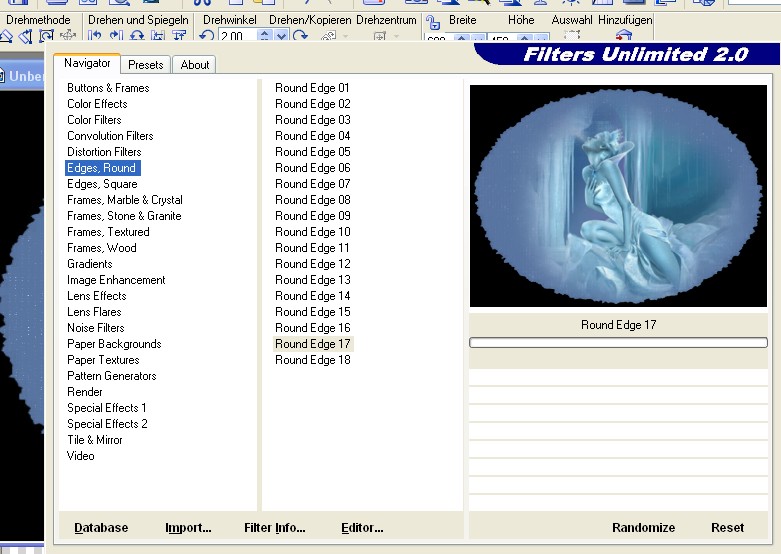Choose the Round Edge 05 filter

[312, 151]
